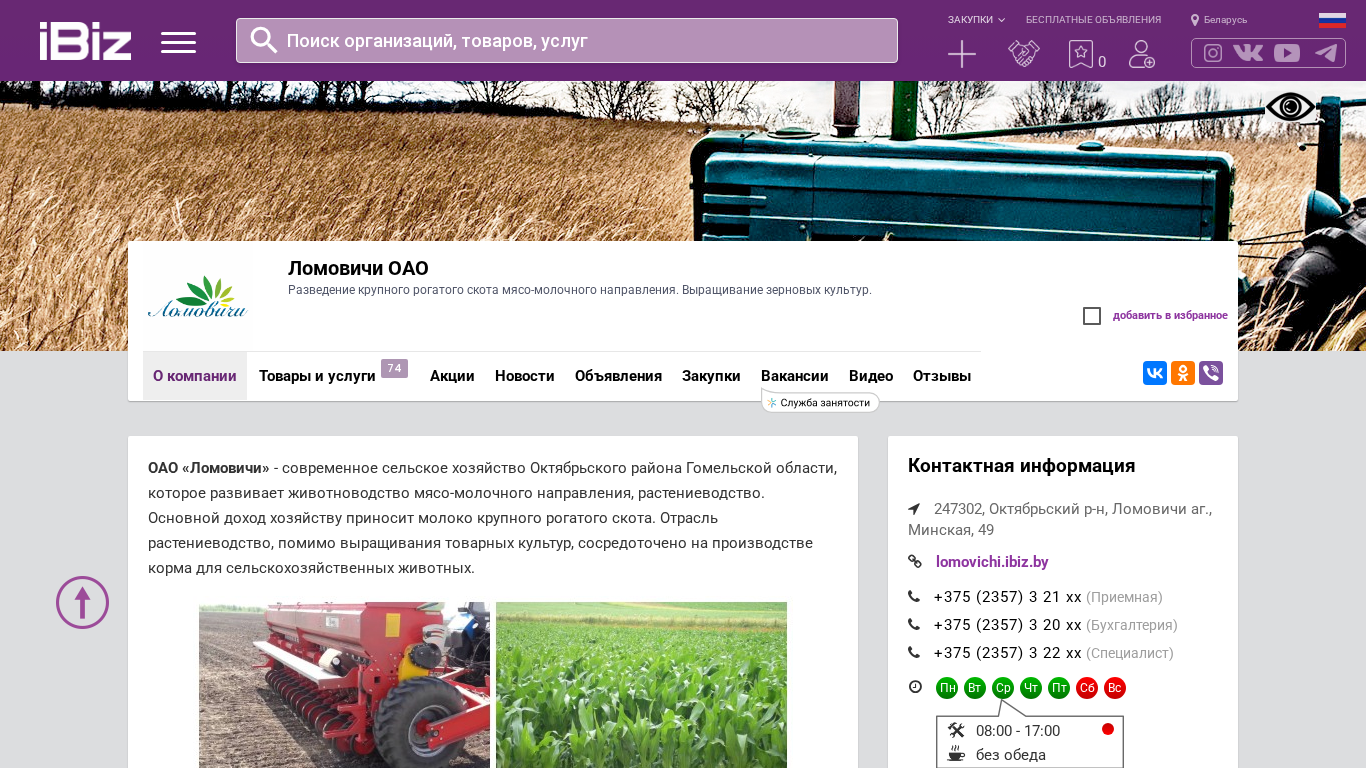Screen dimensions: 1366x768
Task: Open the VK icon in header
Action: click(x=1248, y=53)
